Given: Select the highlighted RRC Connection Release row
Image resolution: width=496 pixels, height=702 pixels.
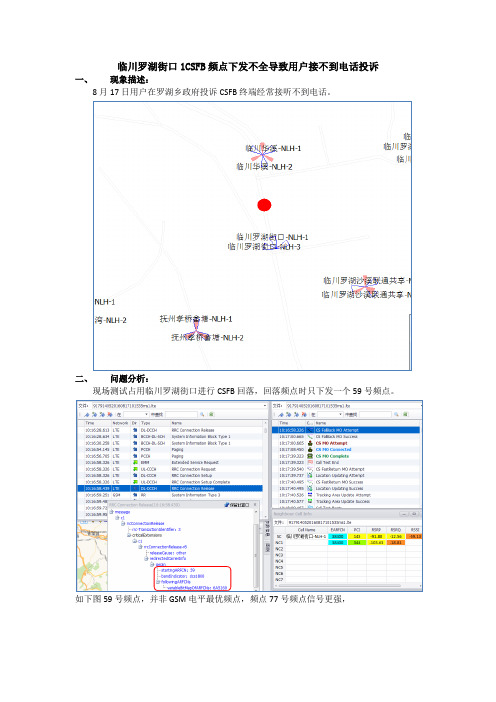Looking at the screenshot, I should (170, 488).
